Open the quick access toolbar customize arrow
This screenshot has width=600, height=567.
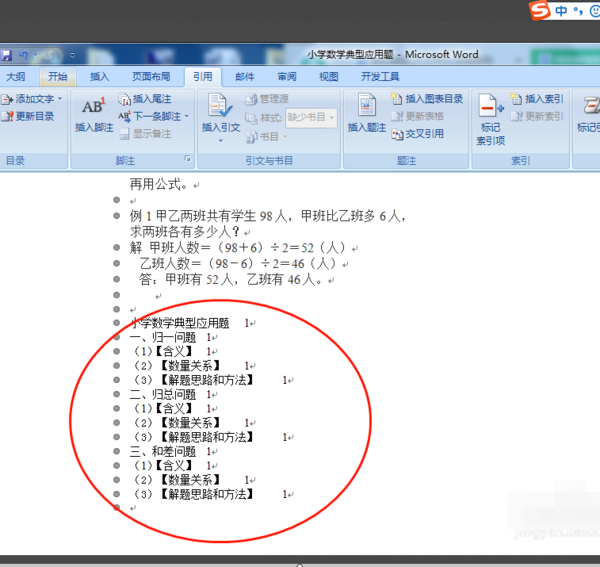pos(72,55)
